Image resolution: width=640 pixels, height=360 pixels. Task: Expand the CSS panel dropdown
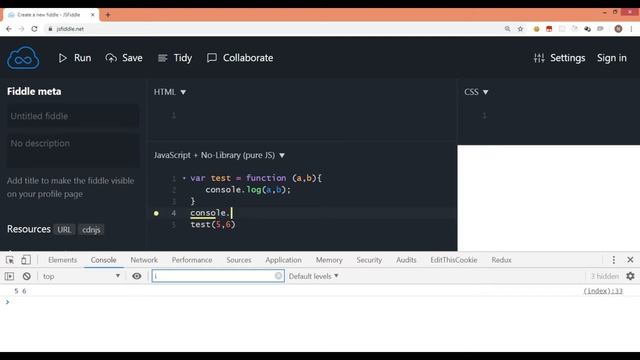pos(476,92)
